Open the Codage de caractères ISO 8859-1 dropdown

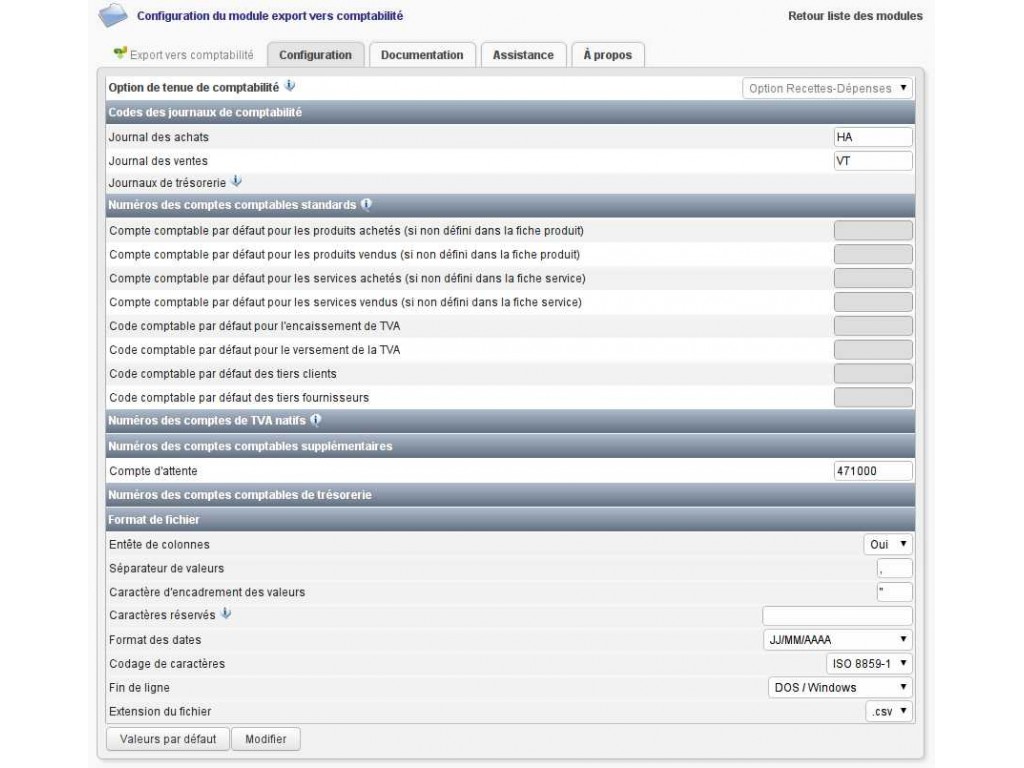pyautogui.click(x=869, y=664)
